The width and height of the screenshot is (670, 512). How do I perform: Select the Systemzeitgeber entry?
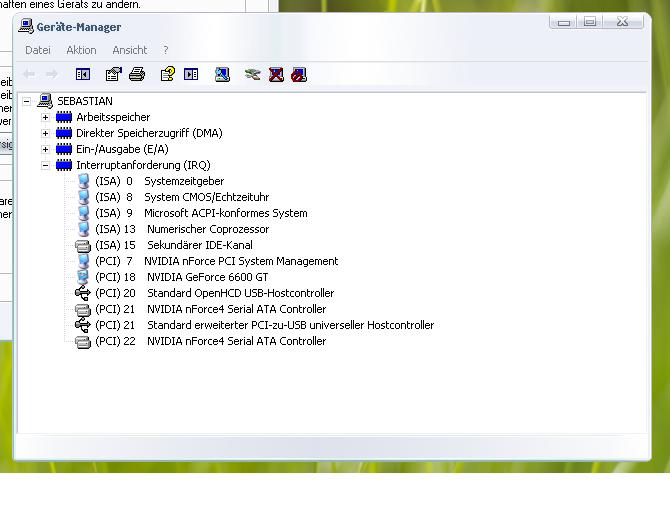click(x=159, y=181)
